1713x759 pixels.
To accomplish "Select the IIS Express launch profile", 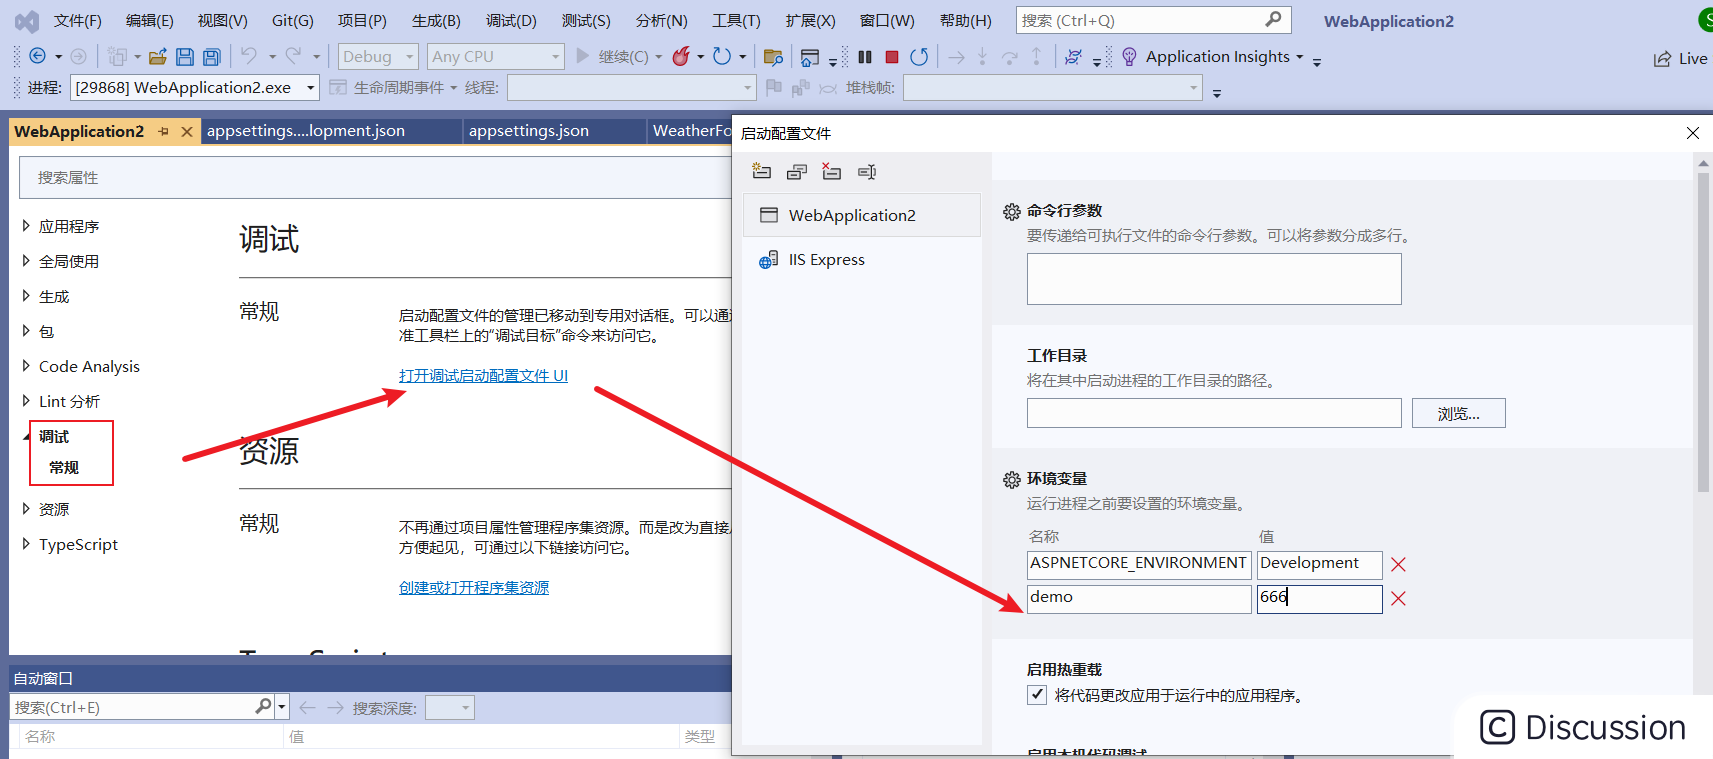I will click(862, 260).
